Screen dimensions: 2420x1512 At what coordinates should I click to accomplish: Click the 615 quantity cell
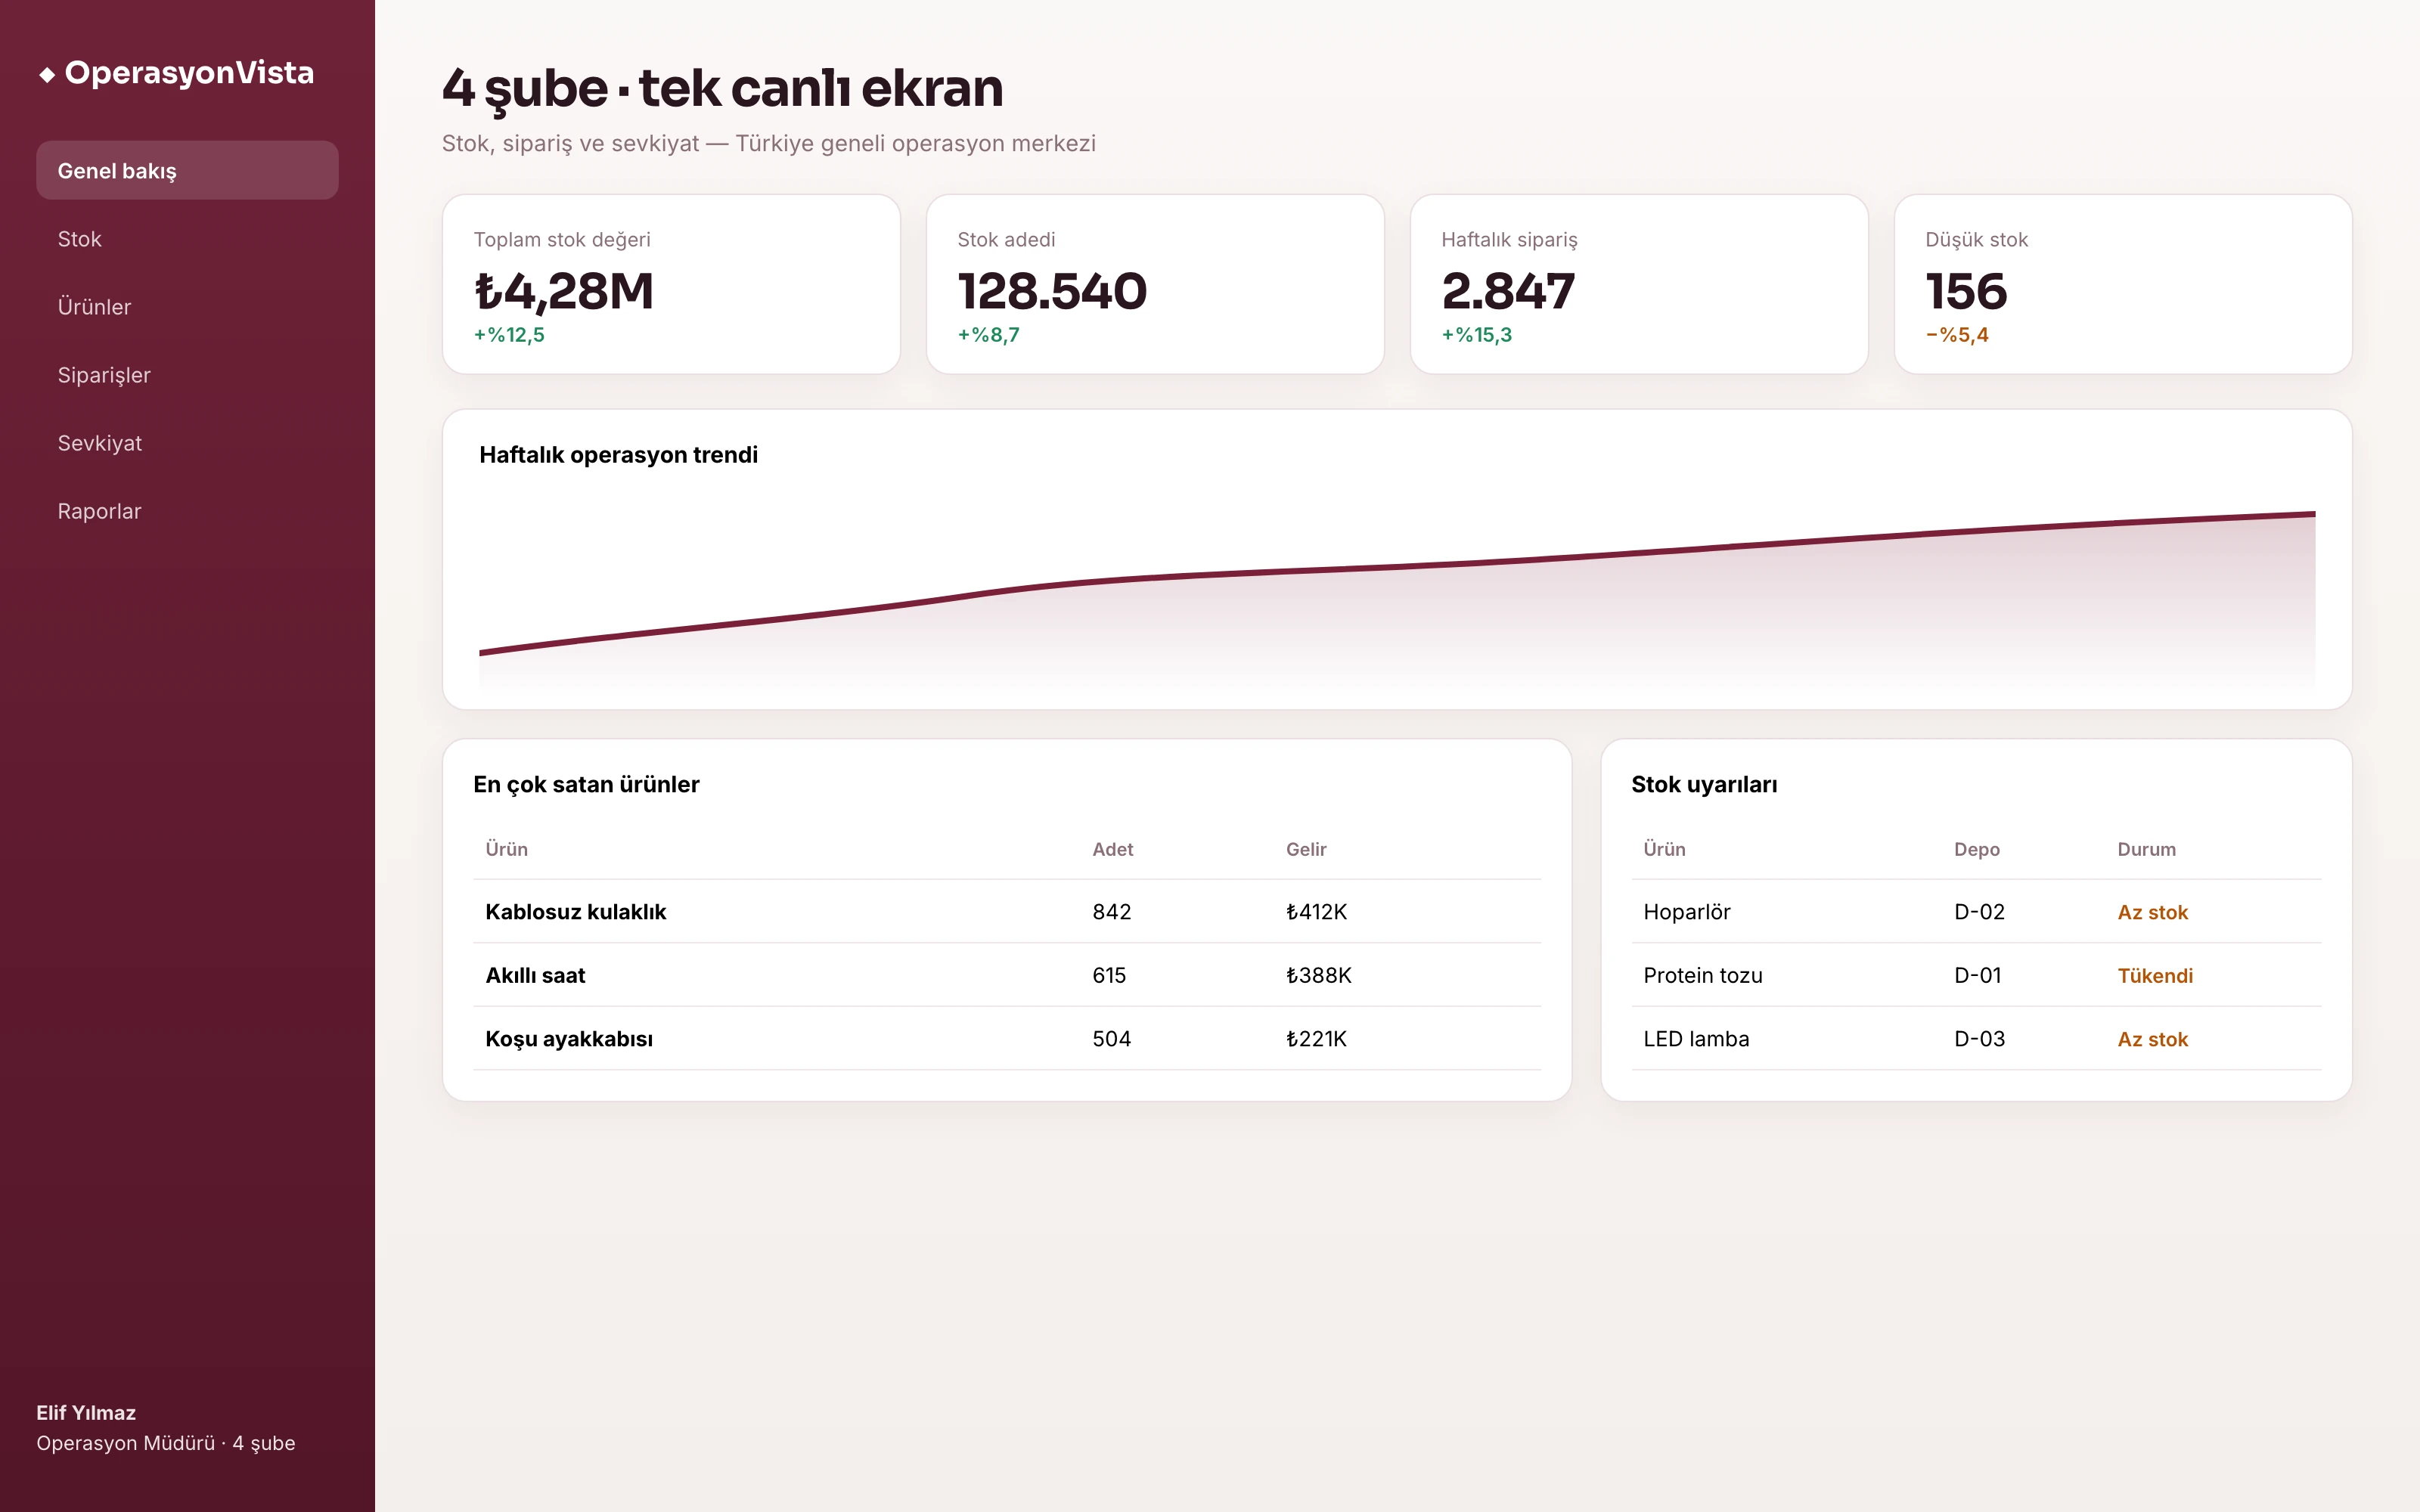tap(1109, 975)
